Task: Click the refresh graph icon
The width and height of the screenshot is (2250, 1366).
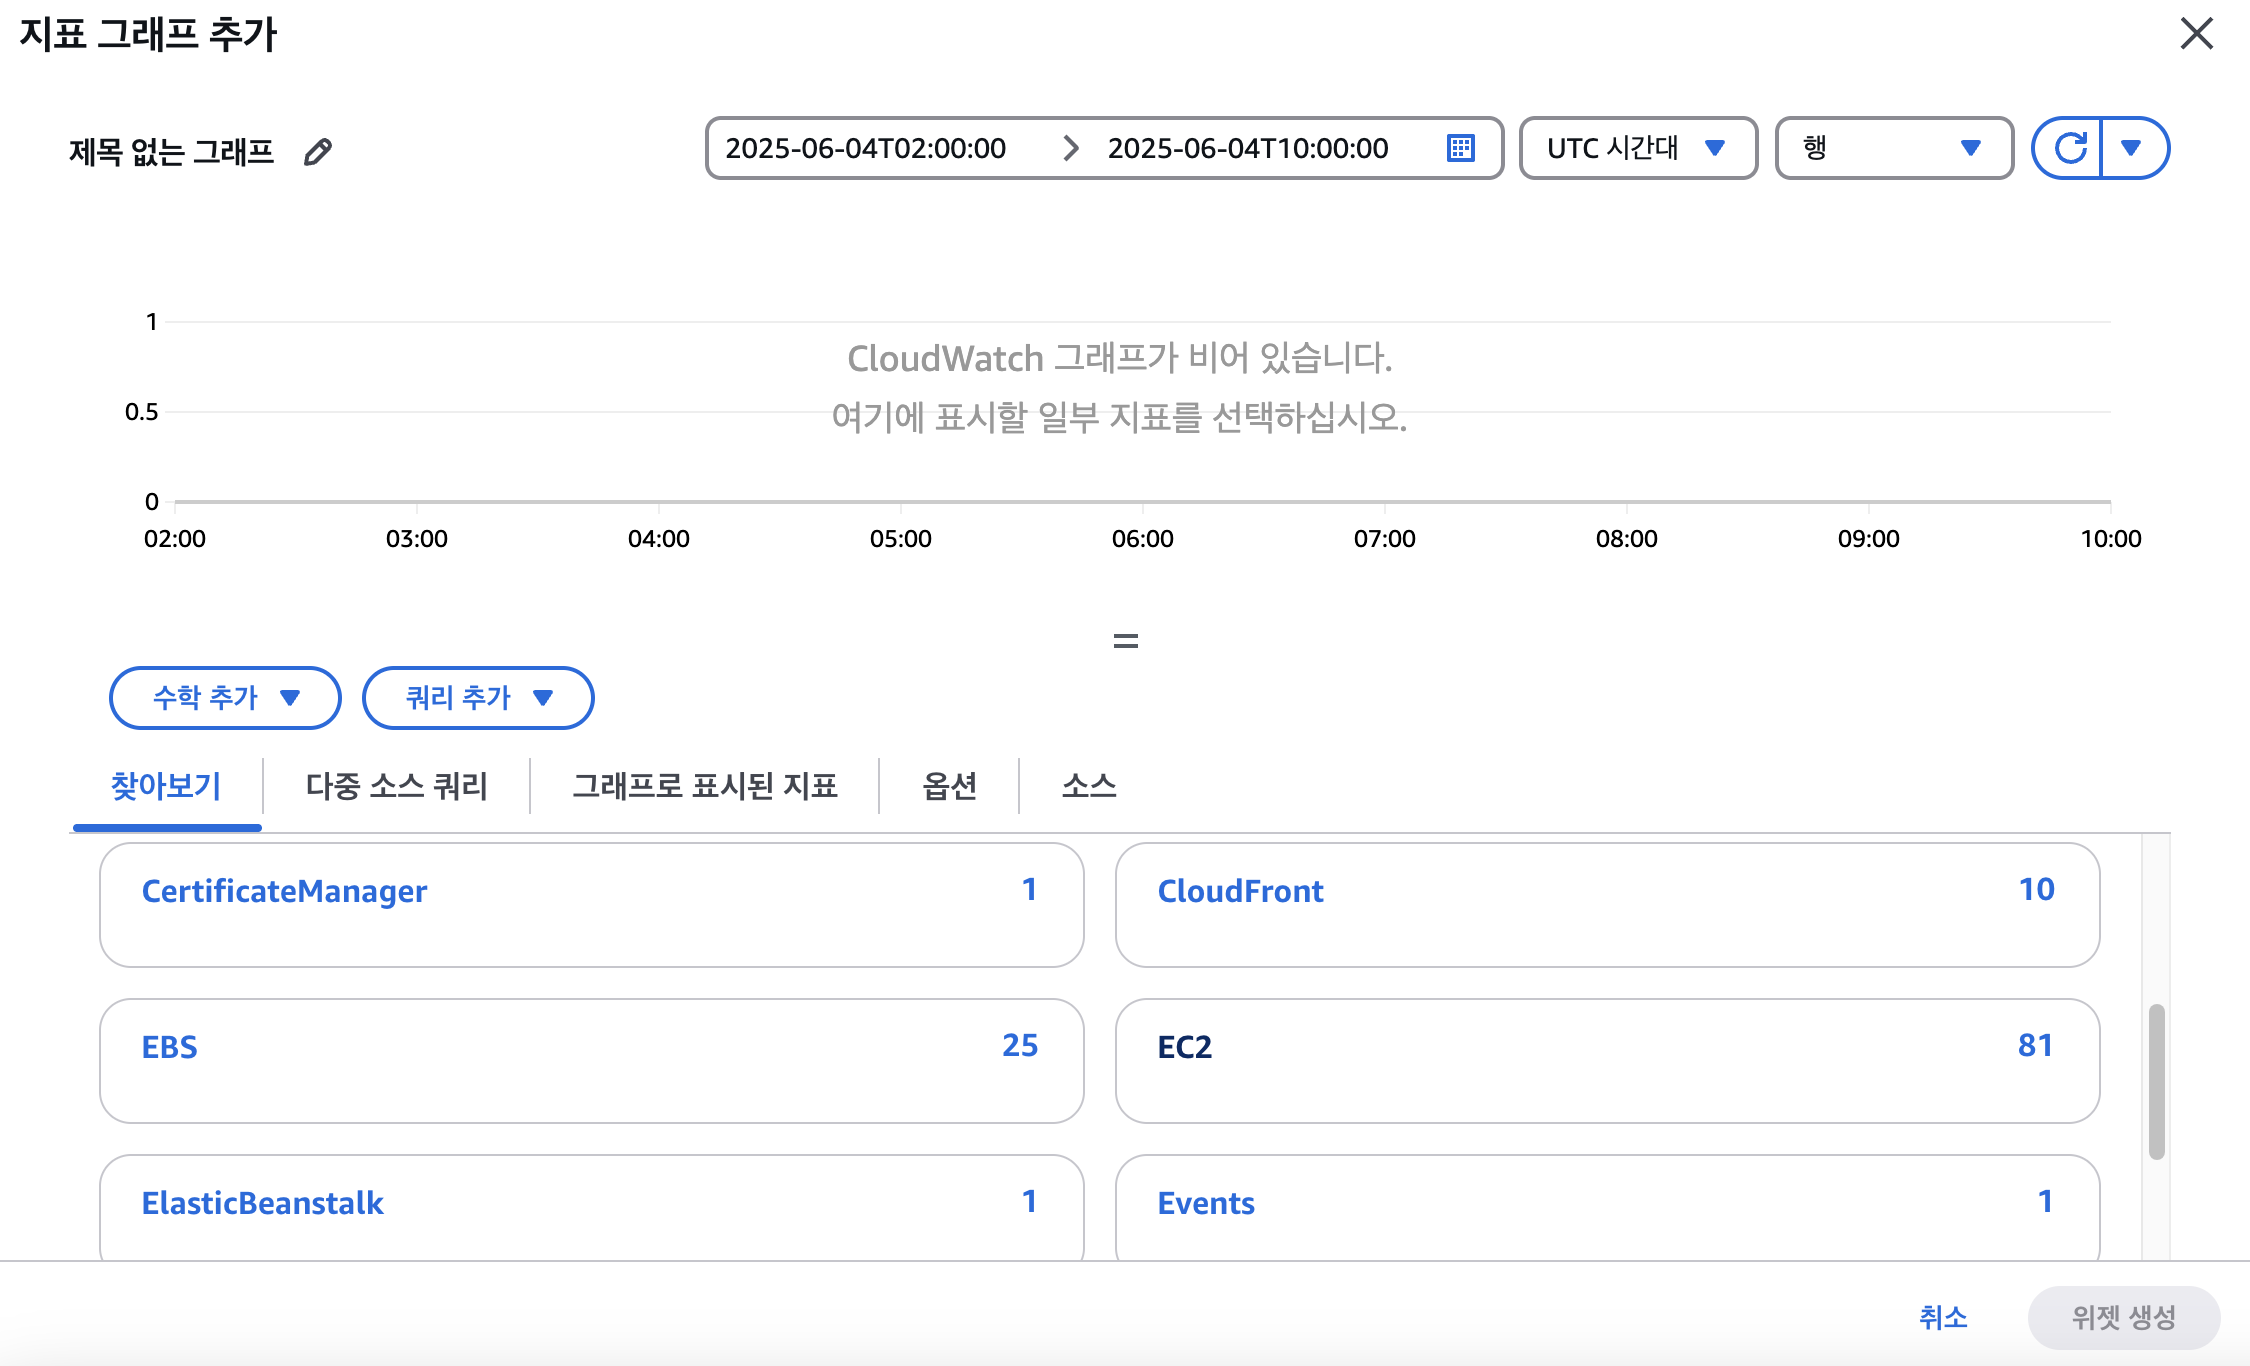Action: [2069, 148]
